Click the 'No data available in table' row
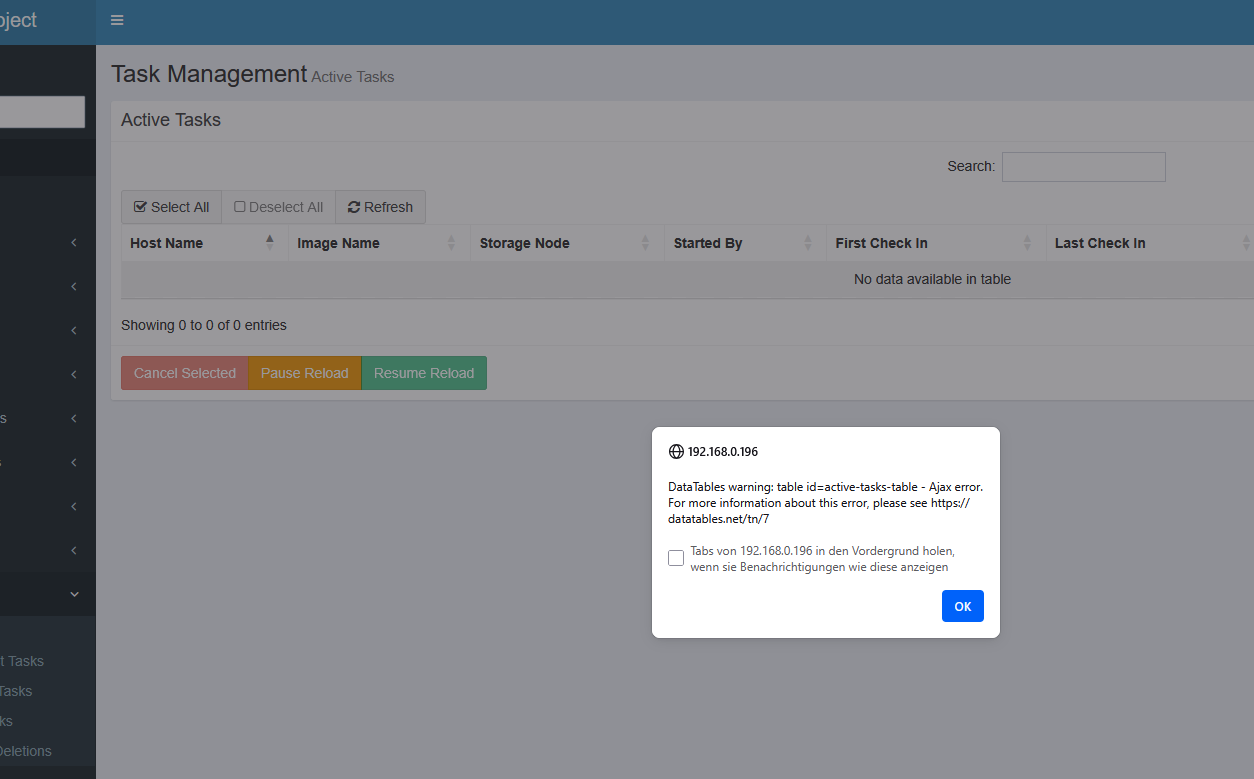 [x=688, y=280]
